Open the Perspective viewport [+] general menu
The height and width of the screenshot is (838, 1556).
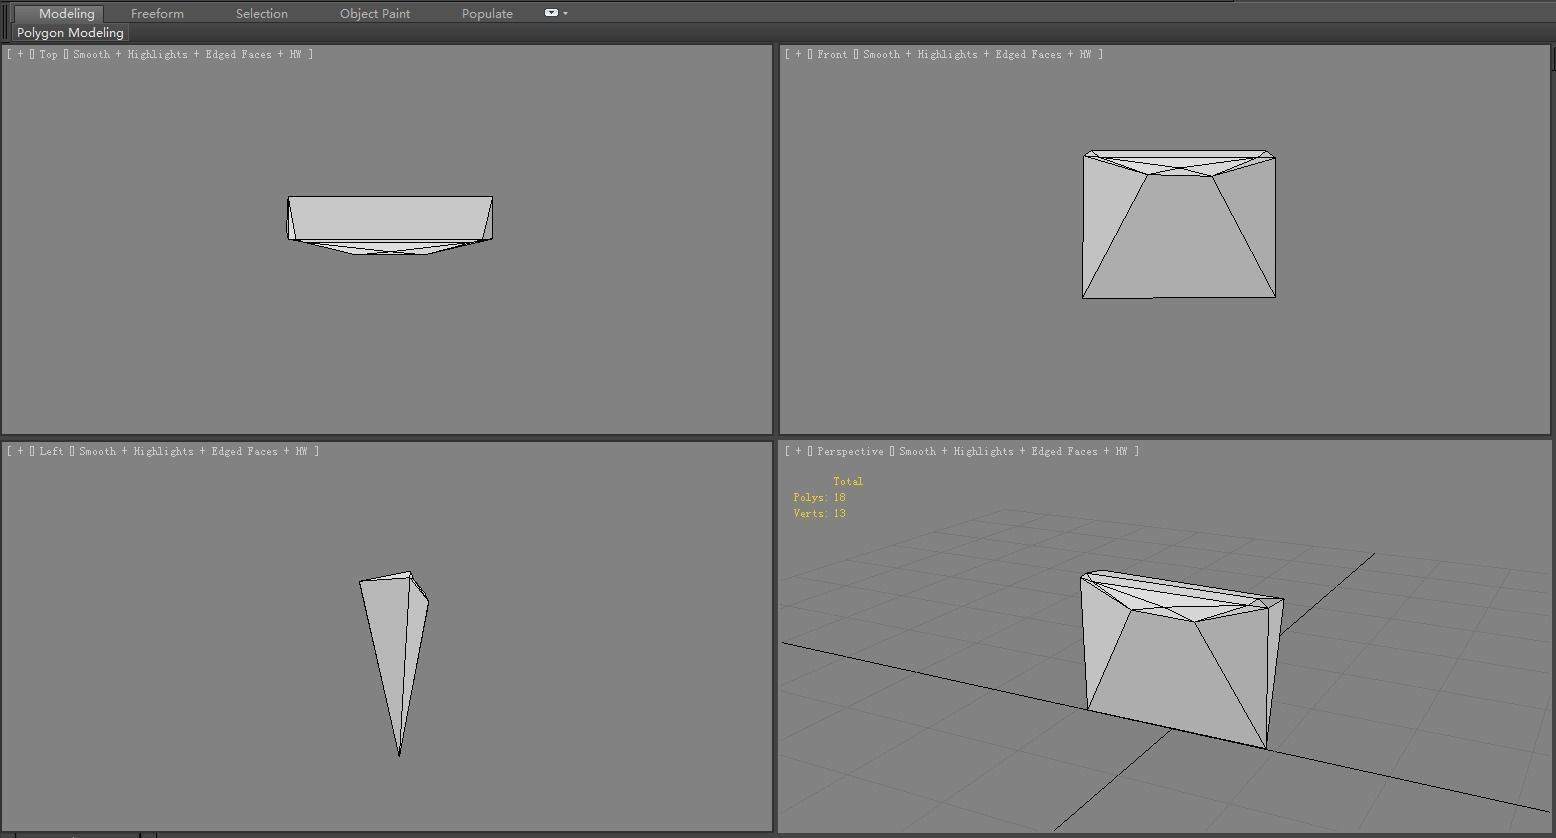[798, 451]
